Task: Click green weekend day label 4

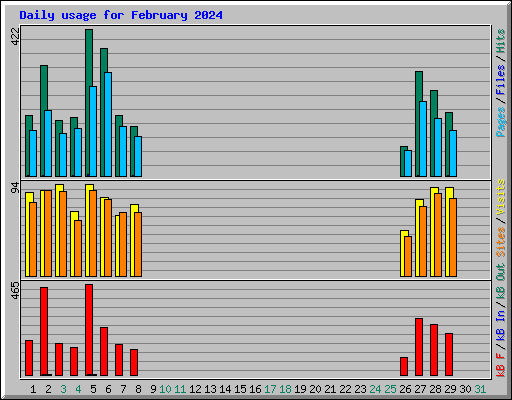Action: [x=78, y=389]
